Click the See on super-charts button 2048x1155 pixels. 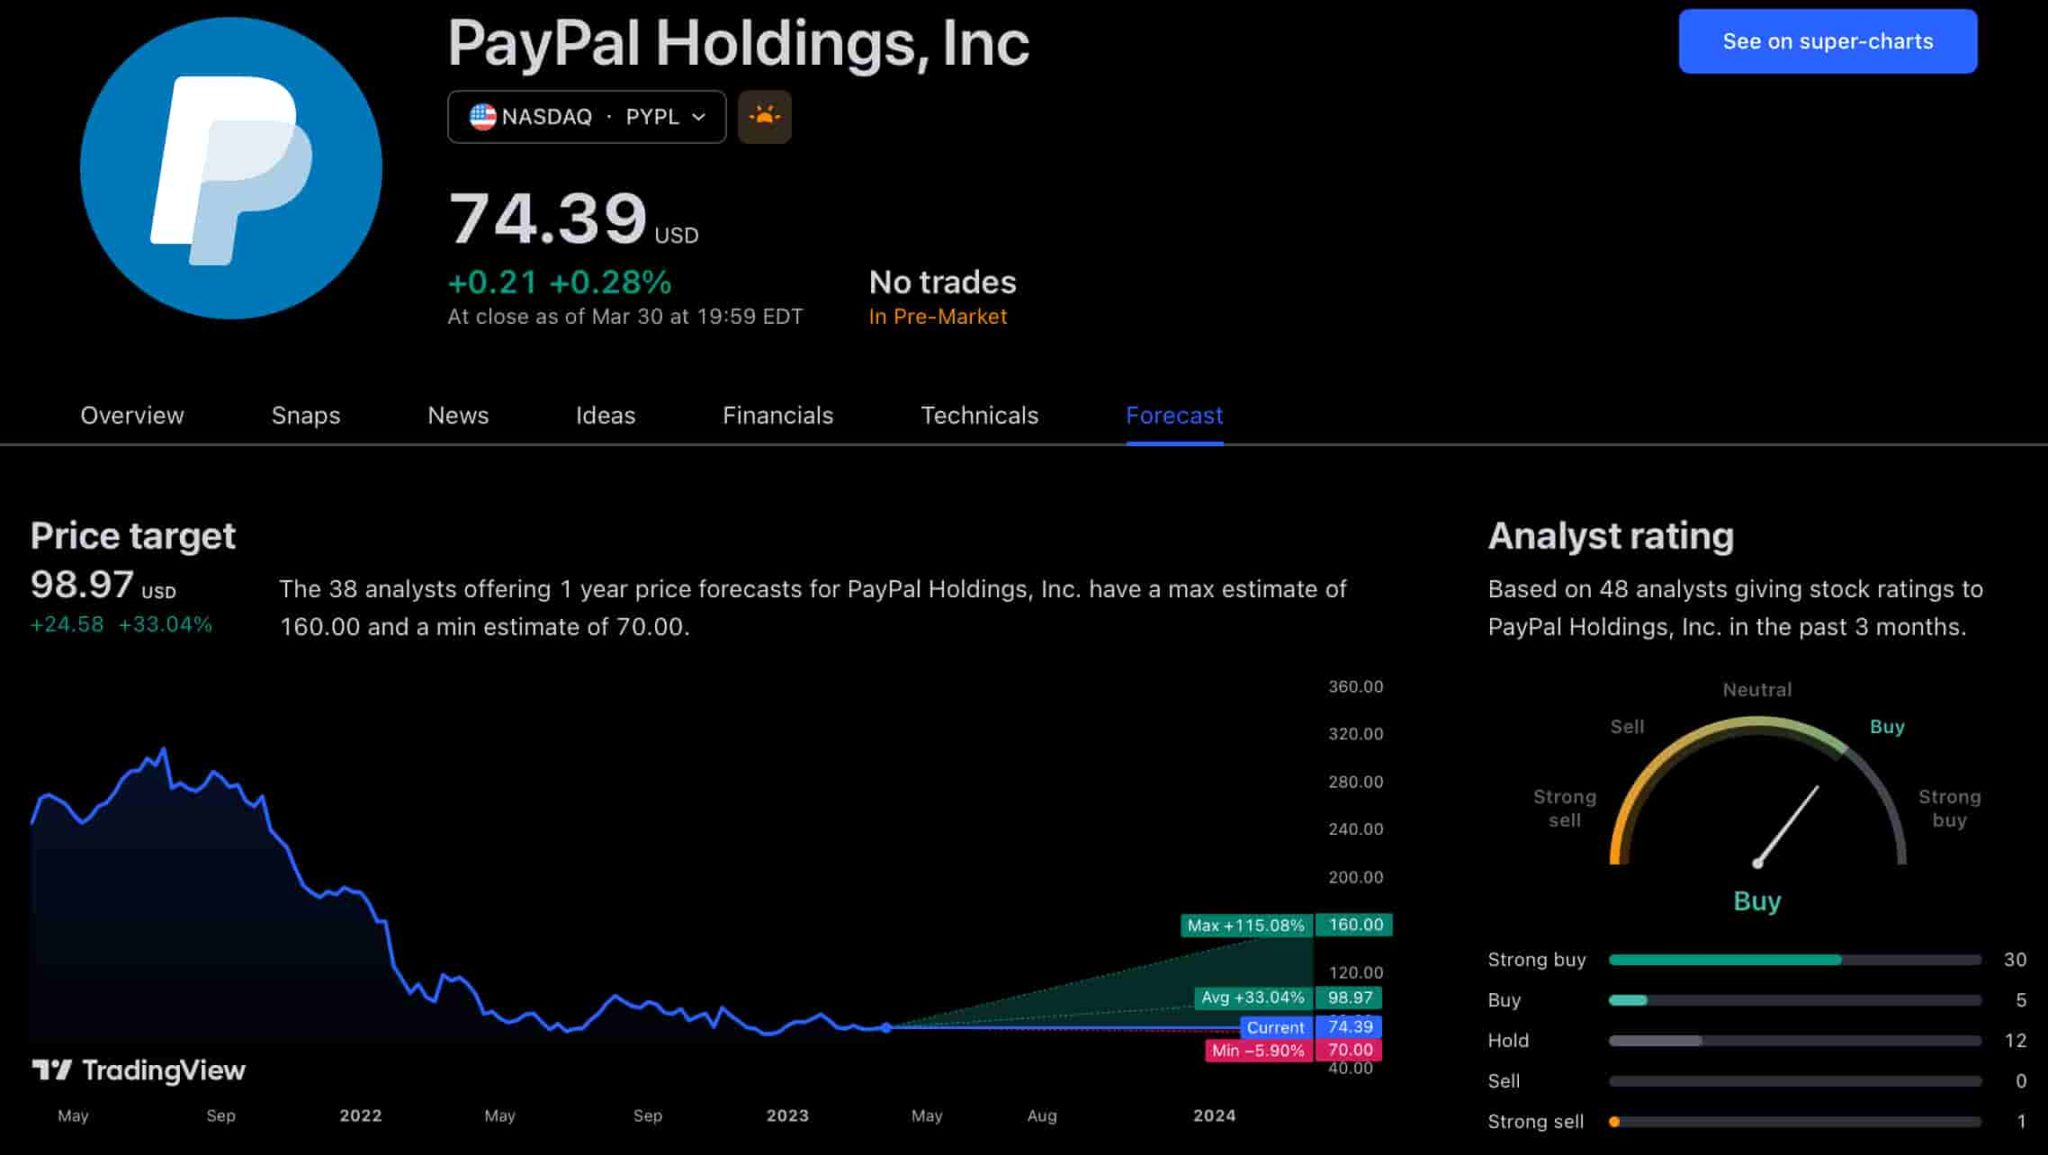1828,41
